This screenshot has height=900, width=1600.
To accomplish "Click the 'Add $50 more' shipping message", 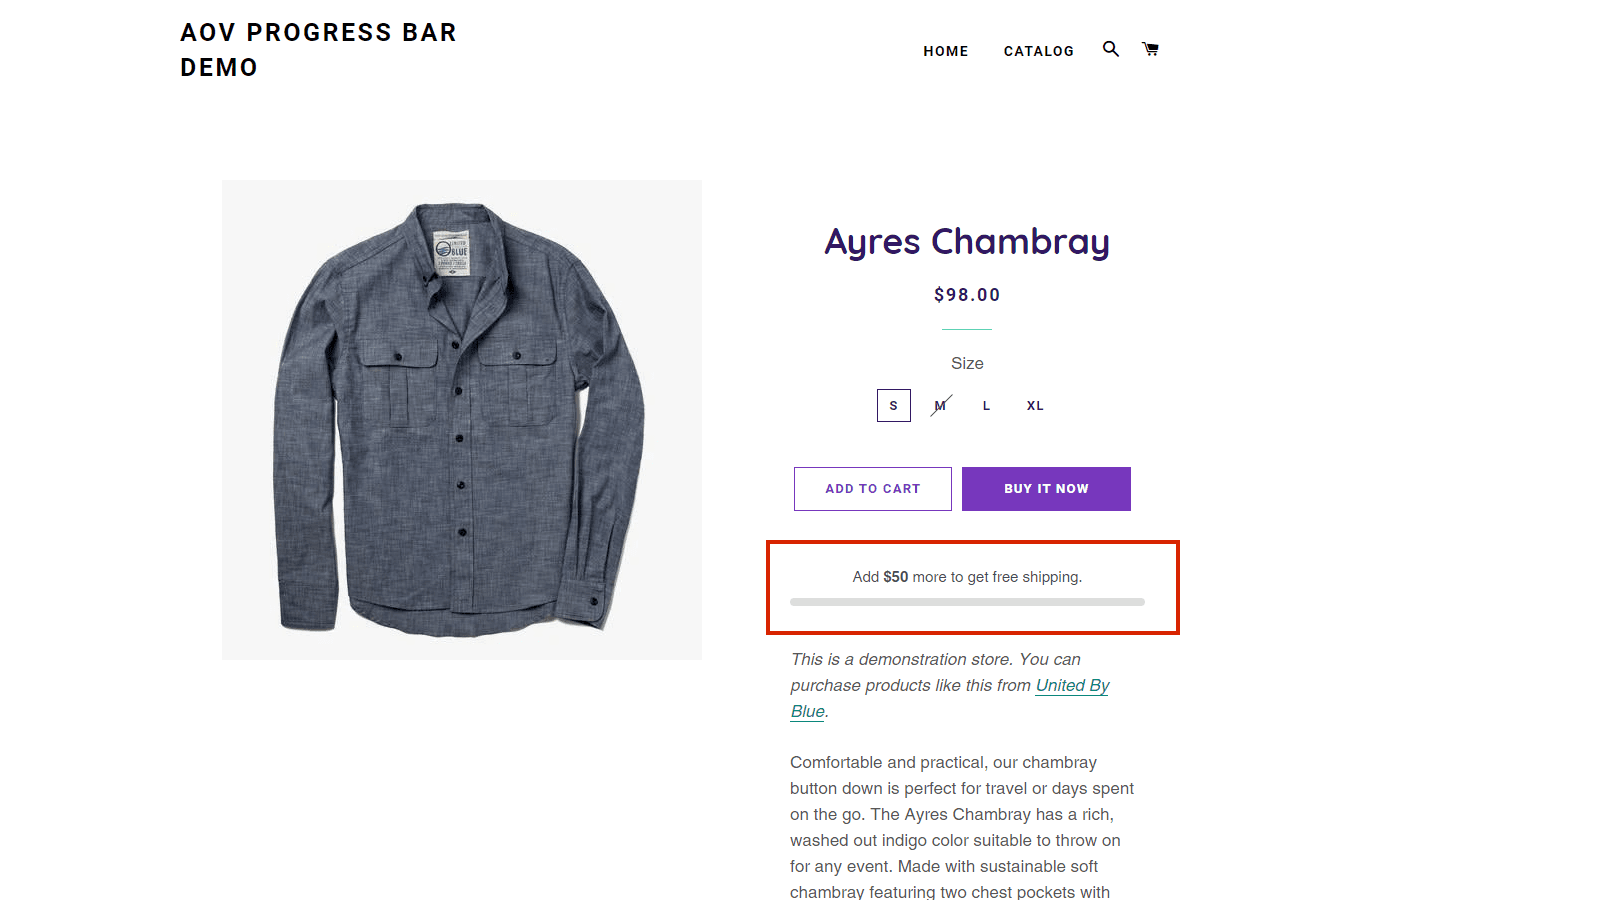I will (967, 577).
